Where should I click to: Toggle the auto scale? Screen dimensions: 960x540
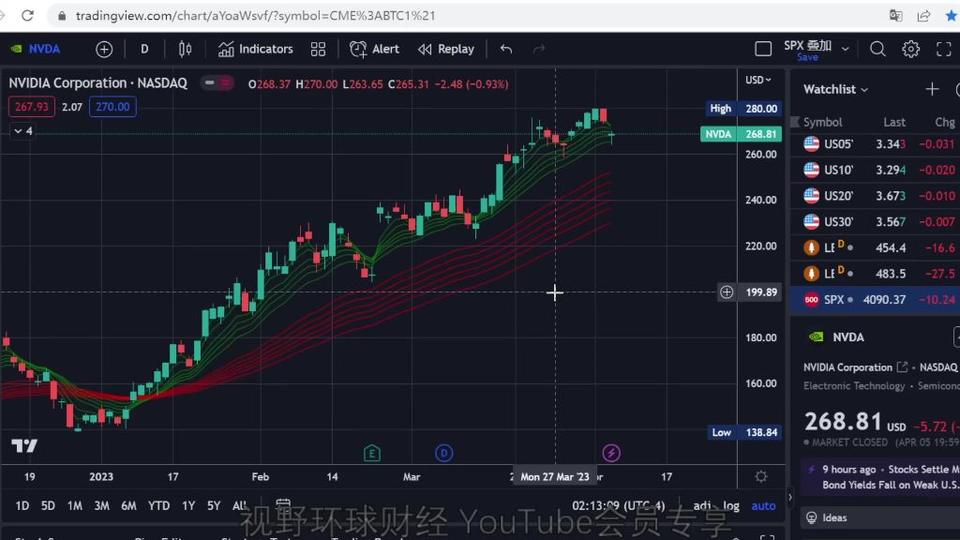[763, 506]
